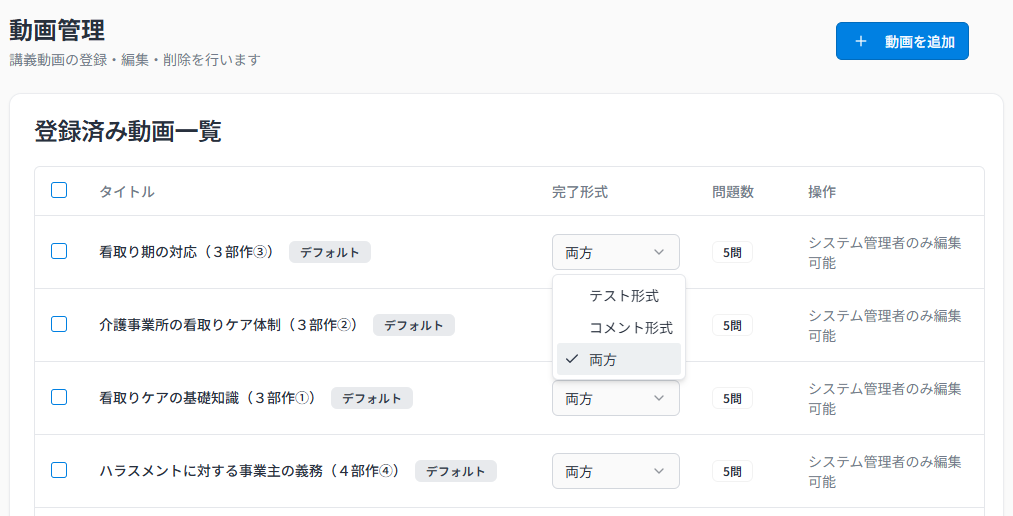
Task: Click the 5問 badge in first row
Action: tap(732, 252)
